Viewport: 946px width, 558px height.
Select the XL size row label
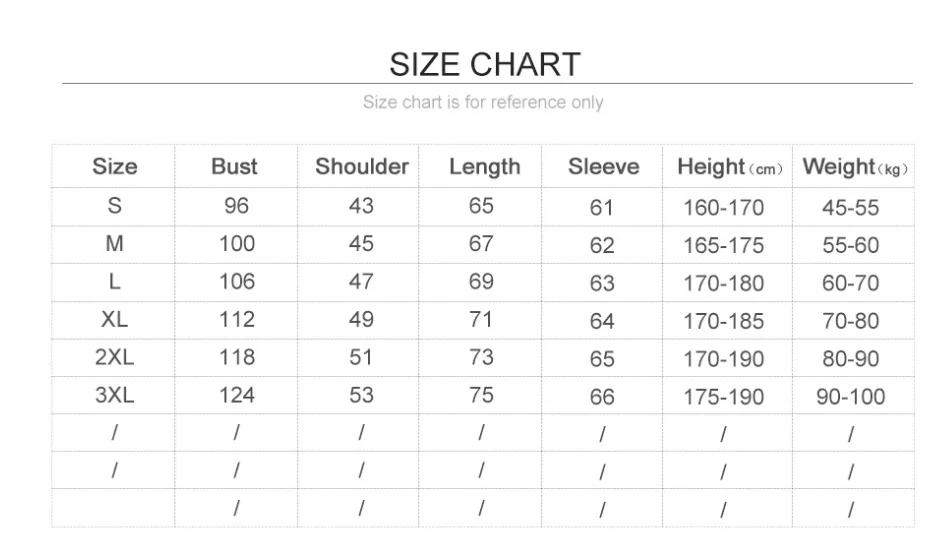pos(115,320)
